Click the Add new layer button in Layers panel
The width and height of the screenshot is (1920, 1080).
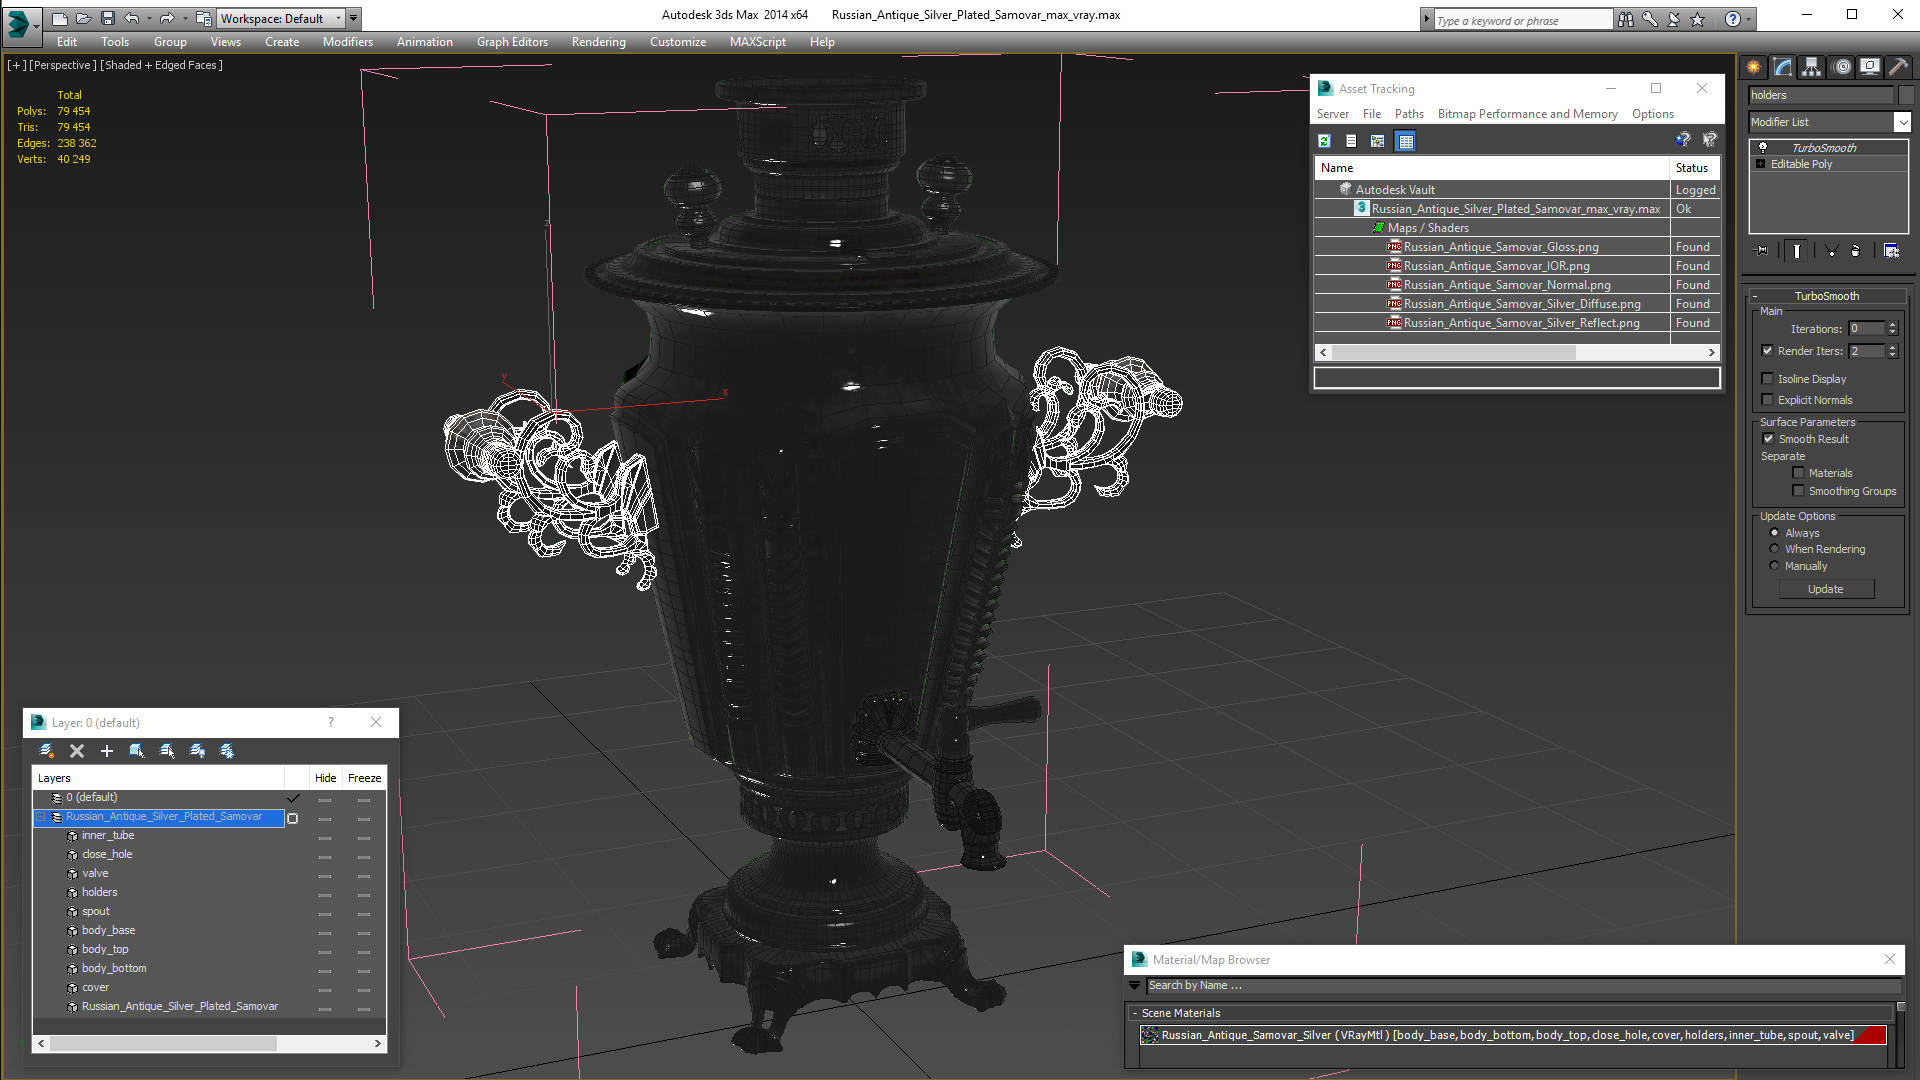point(105,750)
